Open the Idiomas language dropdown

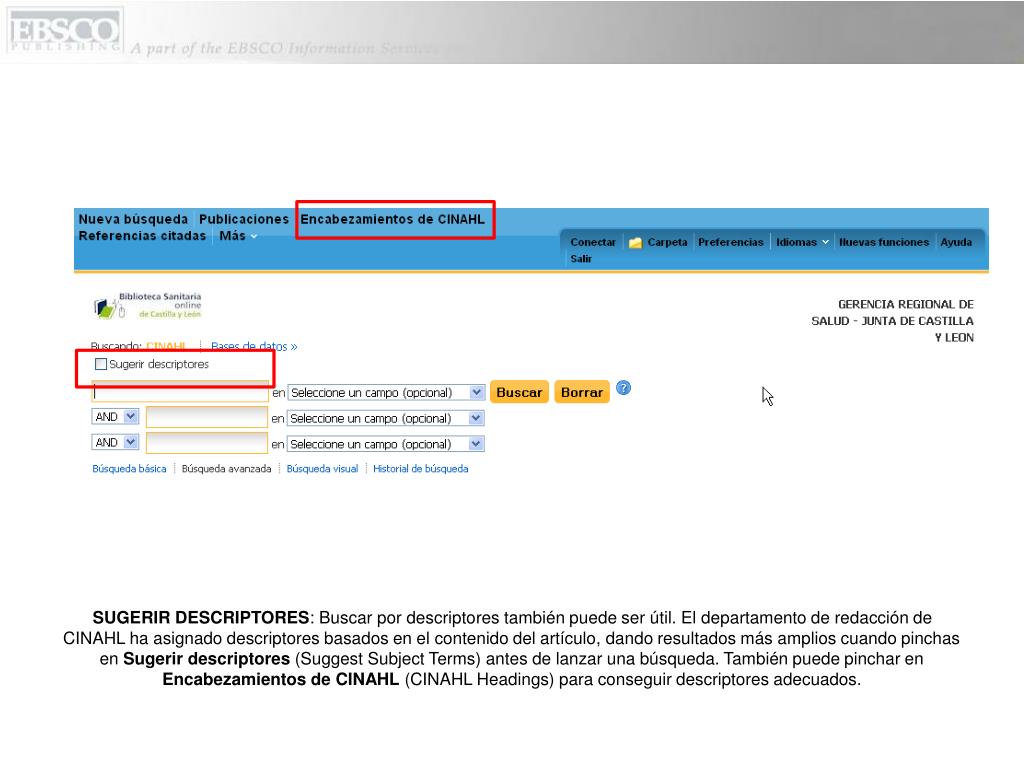803,242
